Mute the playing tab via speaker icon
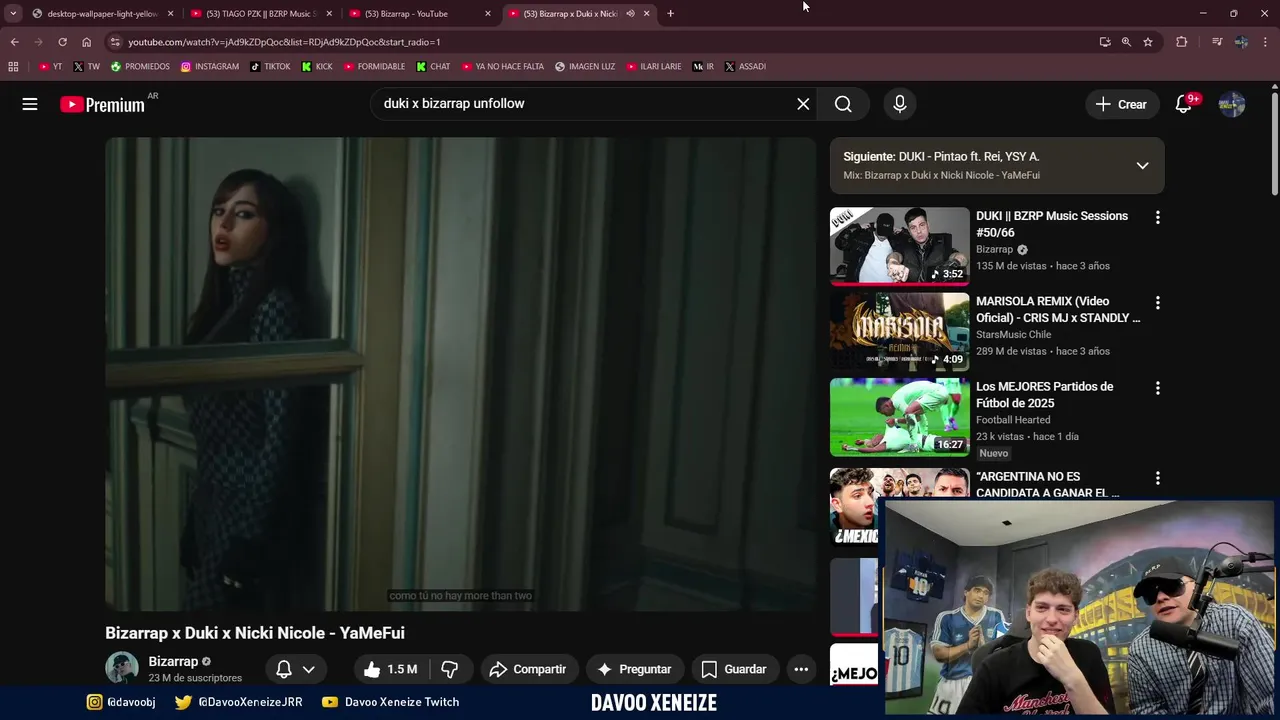The image size is (1280, 720). coord(630,14)
